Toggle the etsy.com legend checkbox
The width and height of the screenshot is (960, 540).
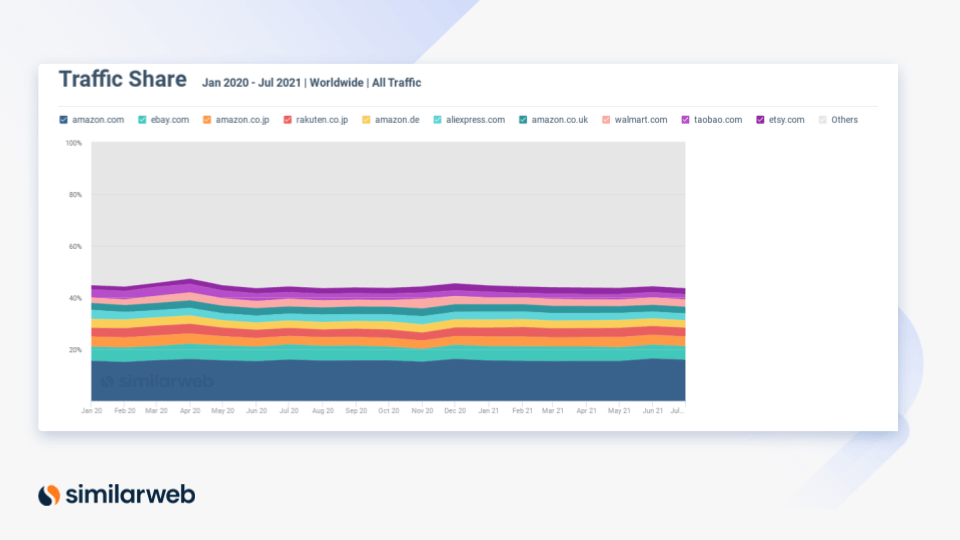760,120
